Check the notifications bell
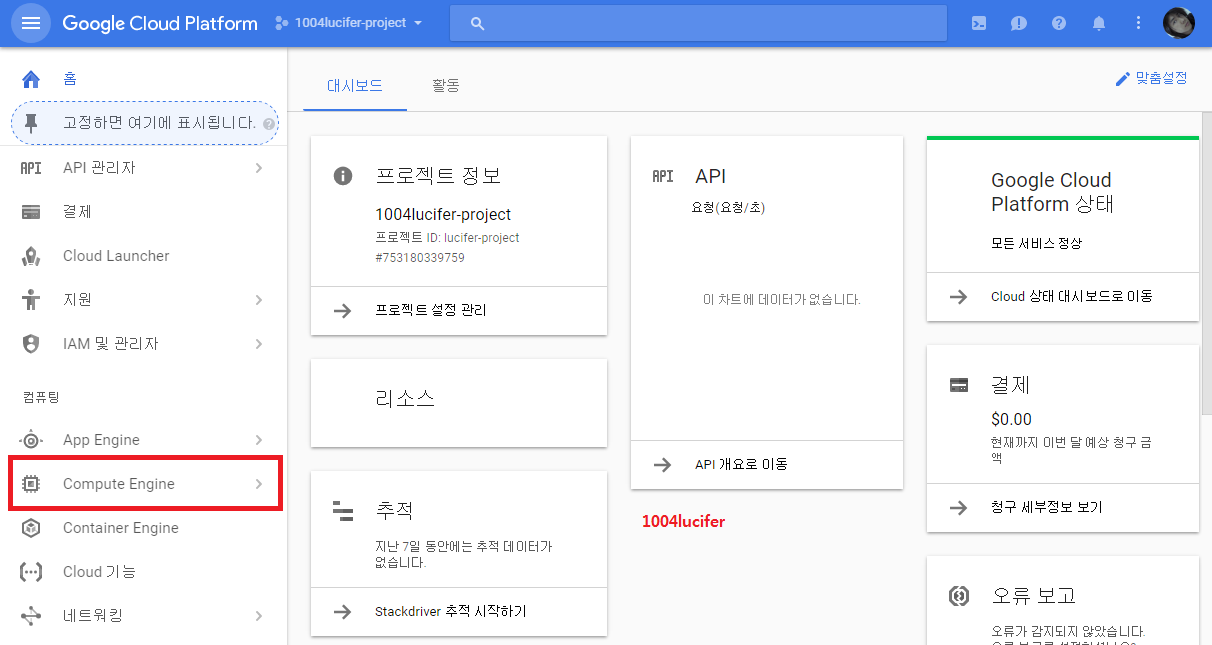Image resolution: width=1212 pixels, height=645 pixels. 1098,22
